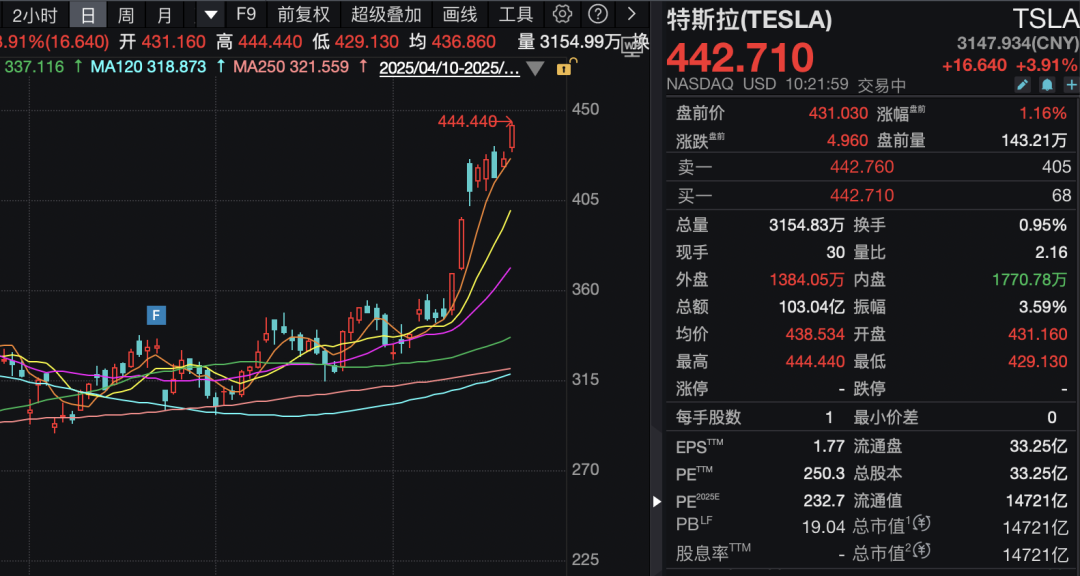
Task: Open the date range dropdown triangle
Action: [536, 69]
